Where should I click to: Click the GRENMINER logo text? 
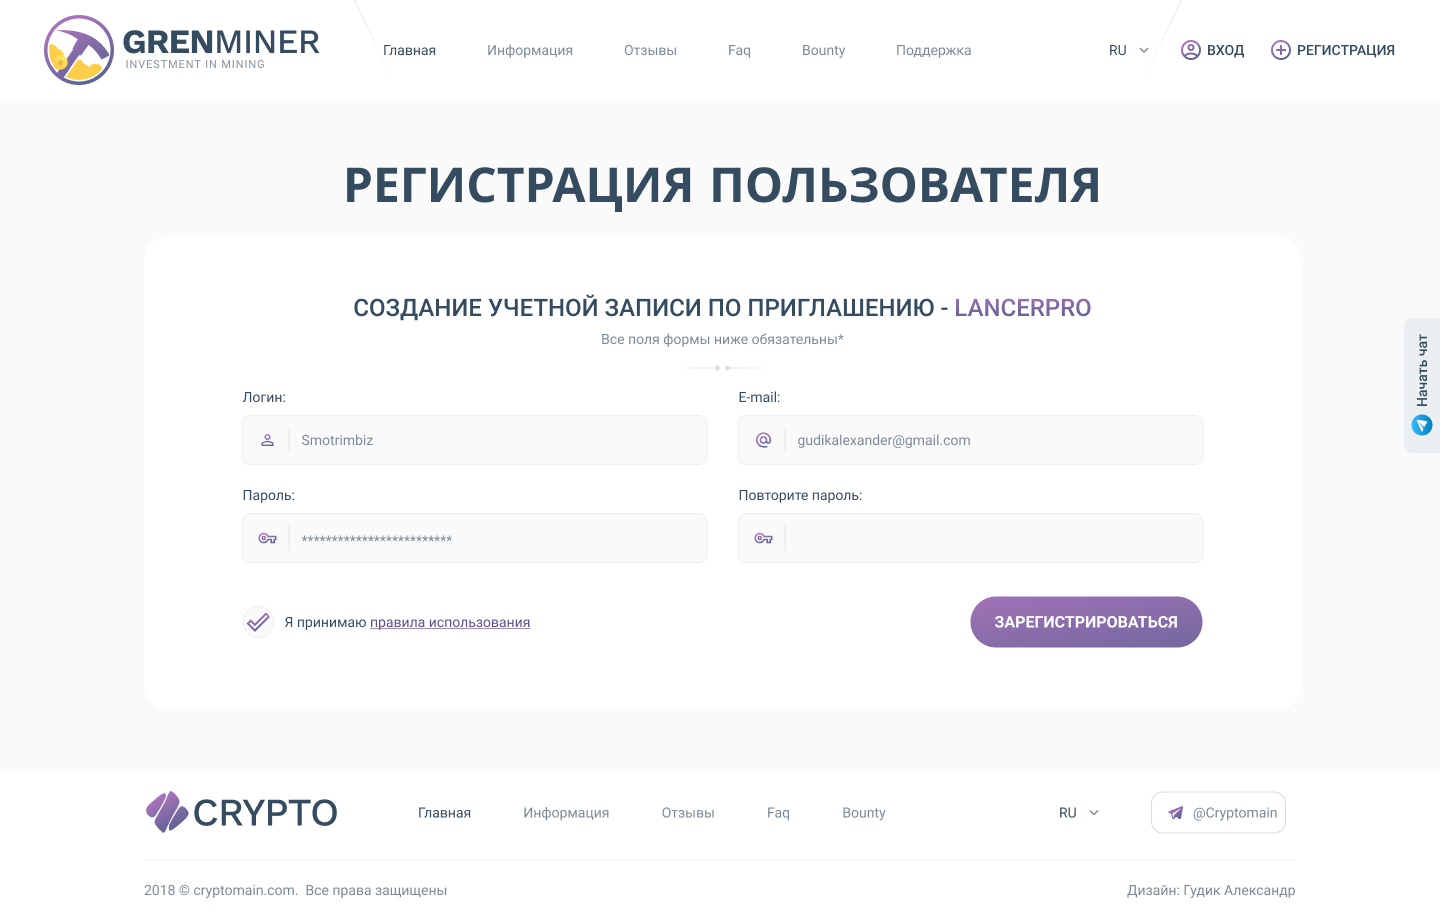pyautogui.click(x=221, y=42)
